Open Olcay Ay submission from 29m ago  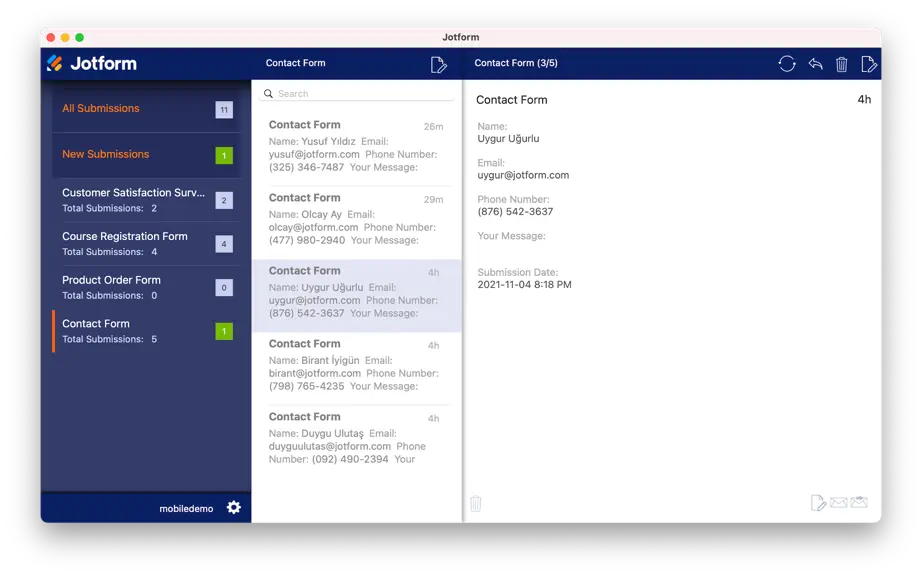click(x=356, y=222)
